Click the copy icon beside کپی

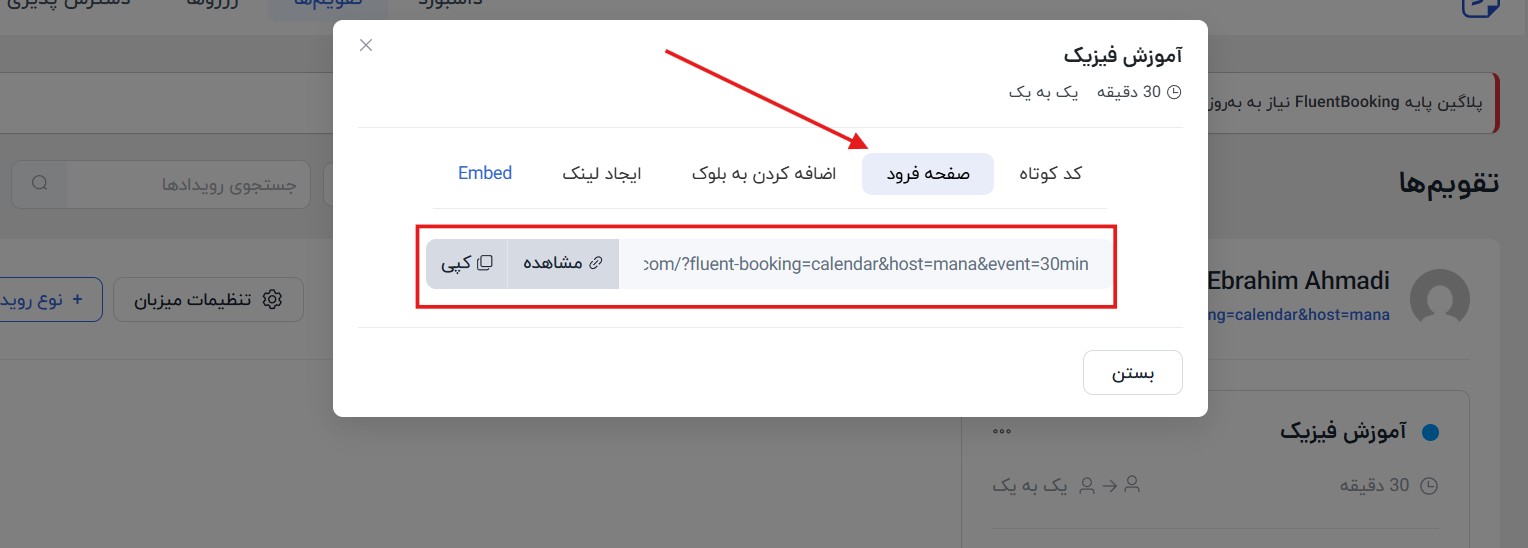pyautogui.click(x=485, y=263)
